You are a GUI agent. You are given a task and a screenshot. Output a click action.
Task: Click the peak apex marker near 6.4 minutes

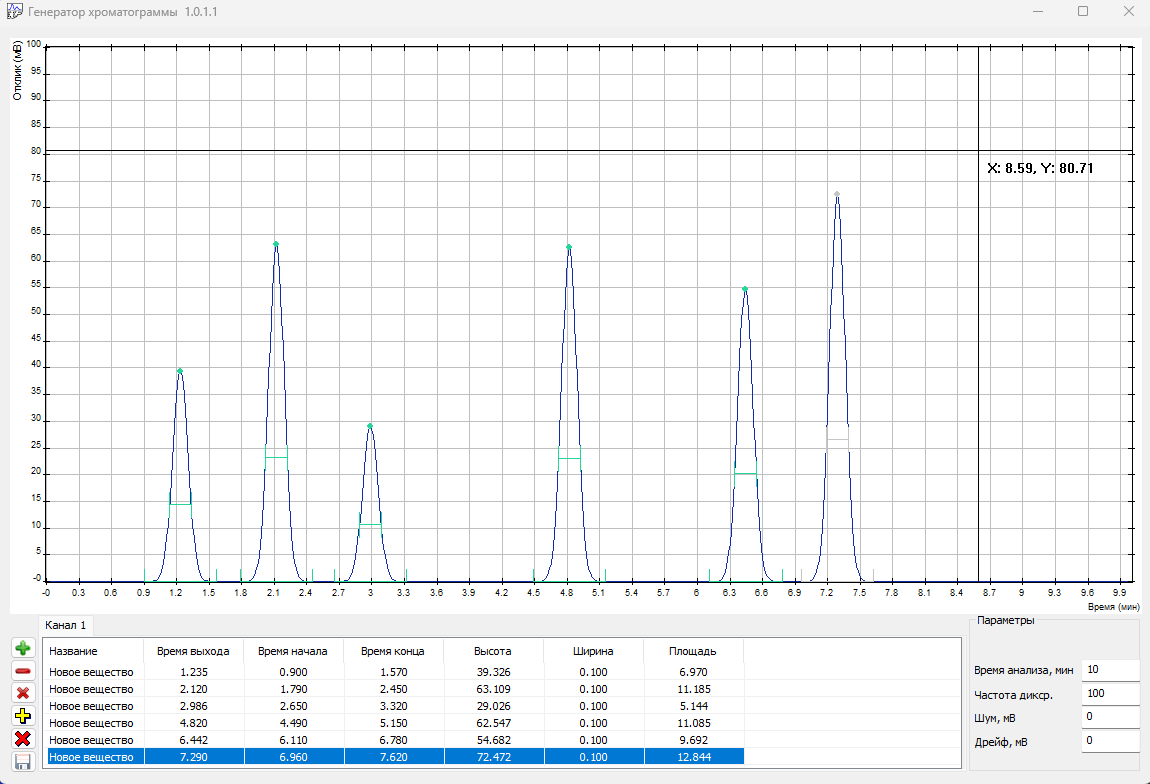coord(744,289)
